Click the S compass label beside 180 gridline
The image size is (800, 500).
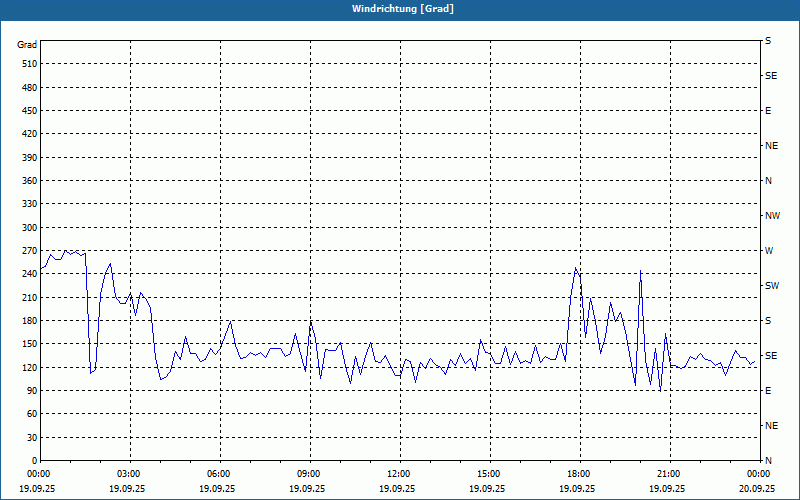tap(768, 321)
